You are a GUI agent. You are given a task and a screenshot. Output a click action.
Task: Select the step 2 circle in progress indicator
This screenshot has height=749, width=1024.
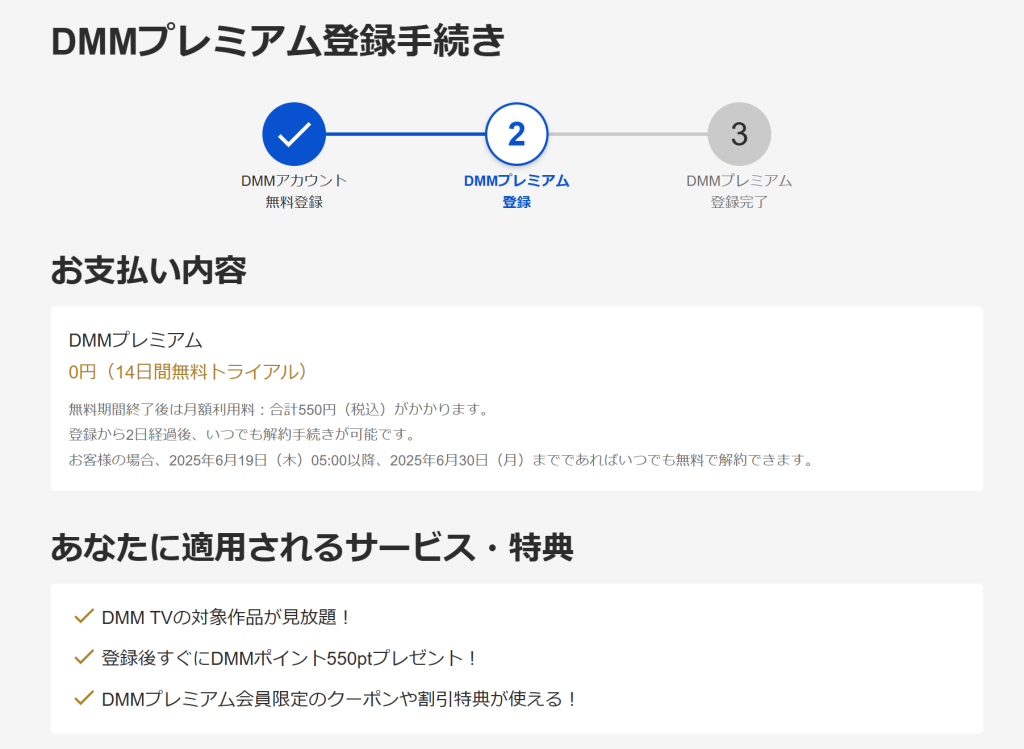click(516, 134)
